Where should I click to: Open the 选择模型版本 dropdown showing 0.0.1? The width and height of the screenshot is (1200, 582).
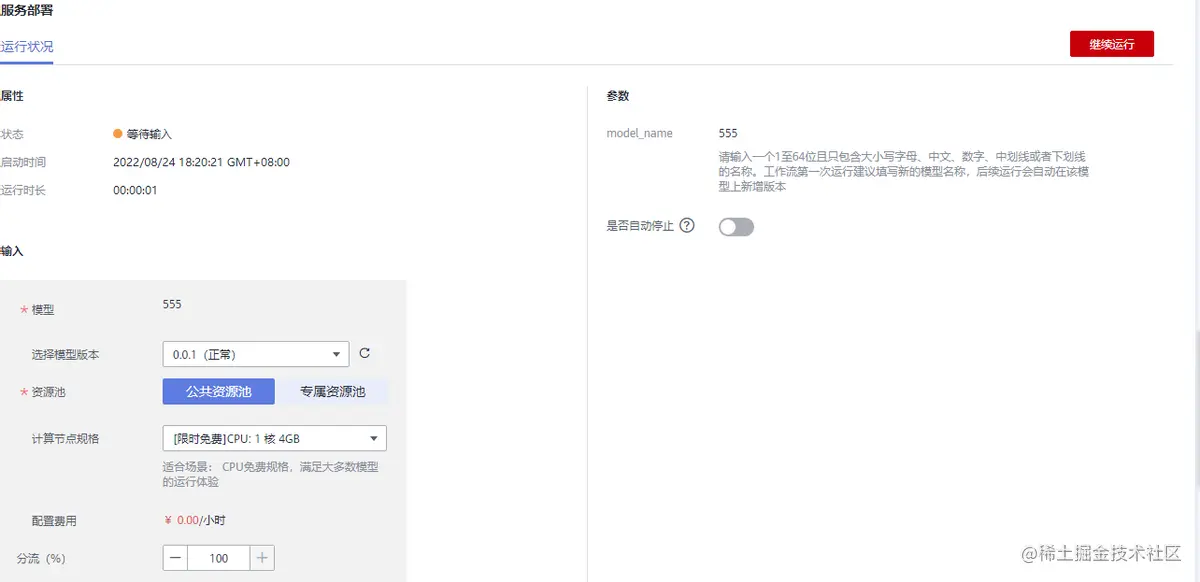[x=256, y=354]
